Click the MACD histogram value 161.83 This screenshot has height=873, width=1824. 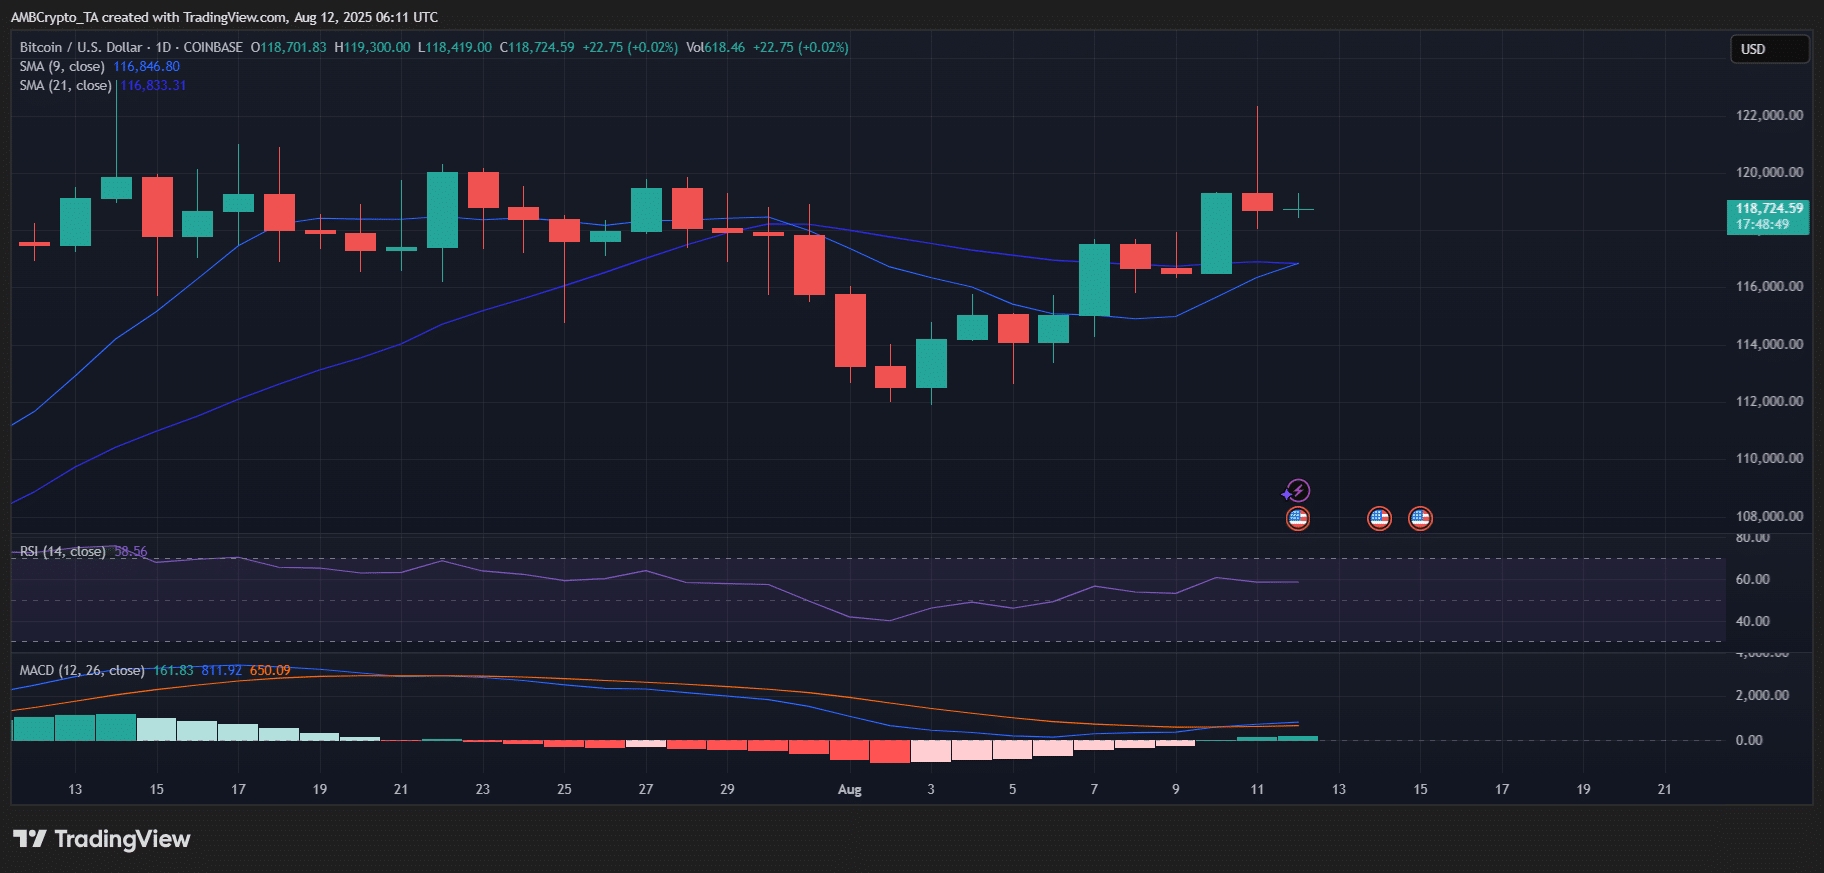click(x=173, y=670)
